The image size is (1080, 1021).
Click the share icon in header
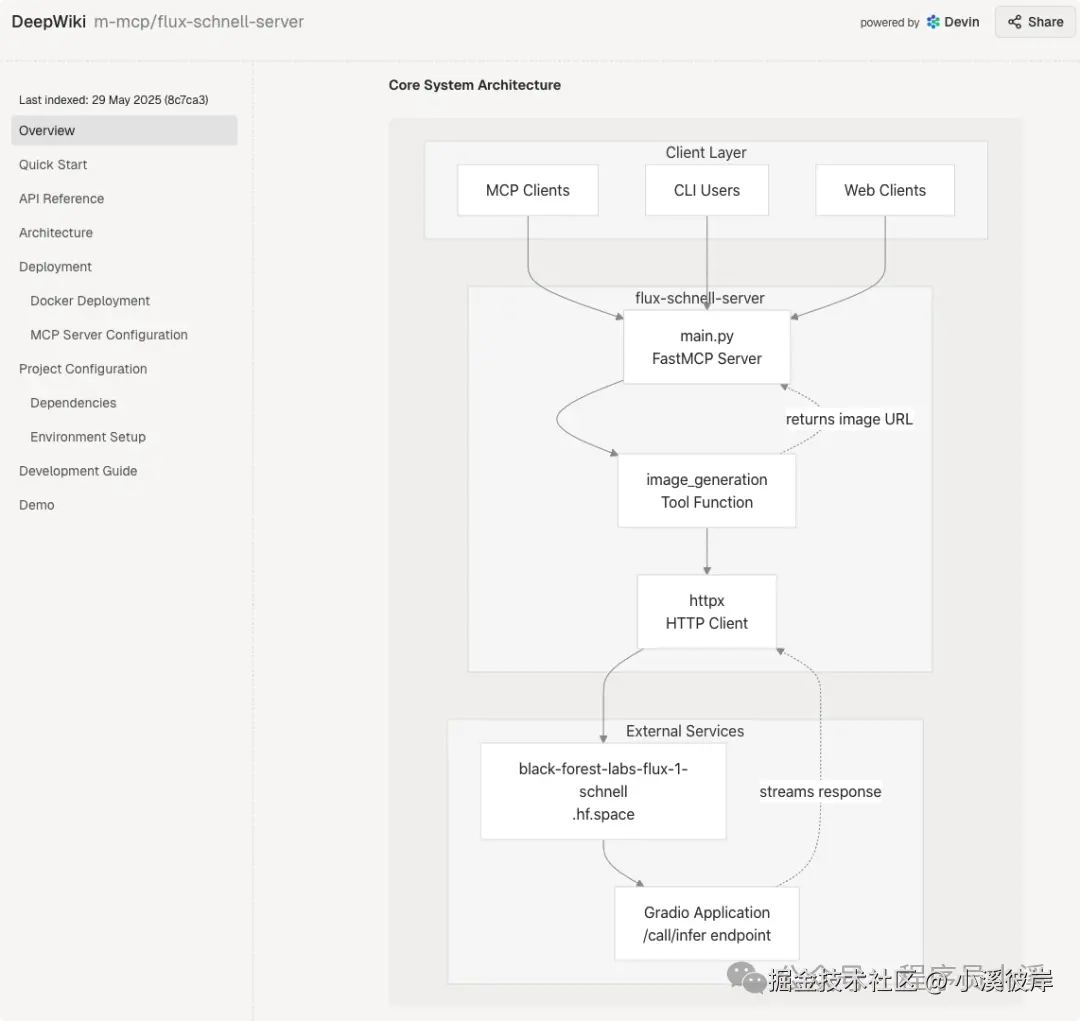tap(1015, 22)
